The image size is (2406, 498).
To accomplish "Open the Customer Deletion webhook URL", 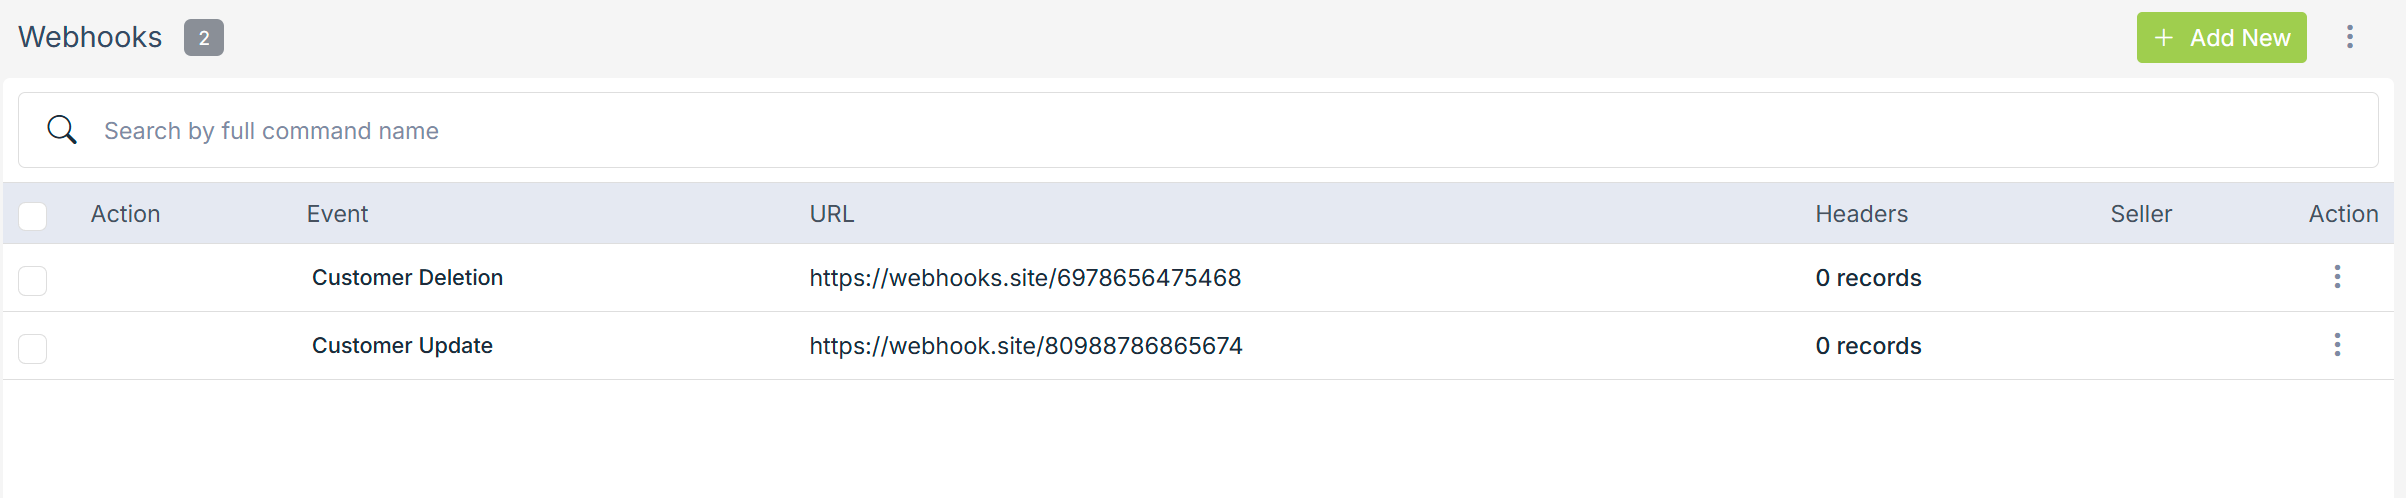I will point(1025,278).
